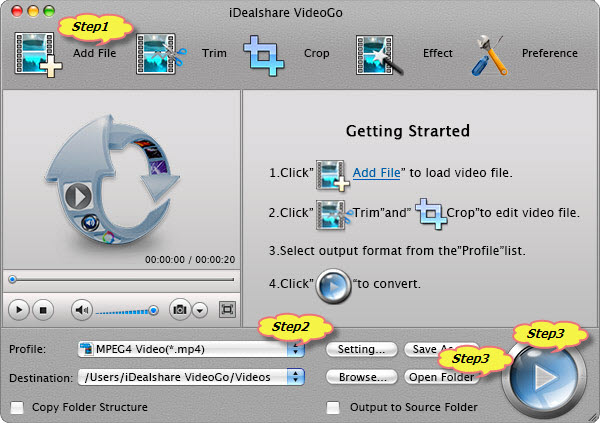Click Trim icon in Getting Started step 2
Viewport: 600px width, 423px height.
(333, 215)
